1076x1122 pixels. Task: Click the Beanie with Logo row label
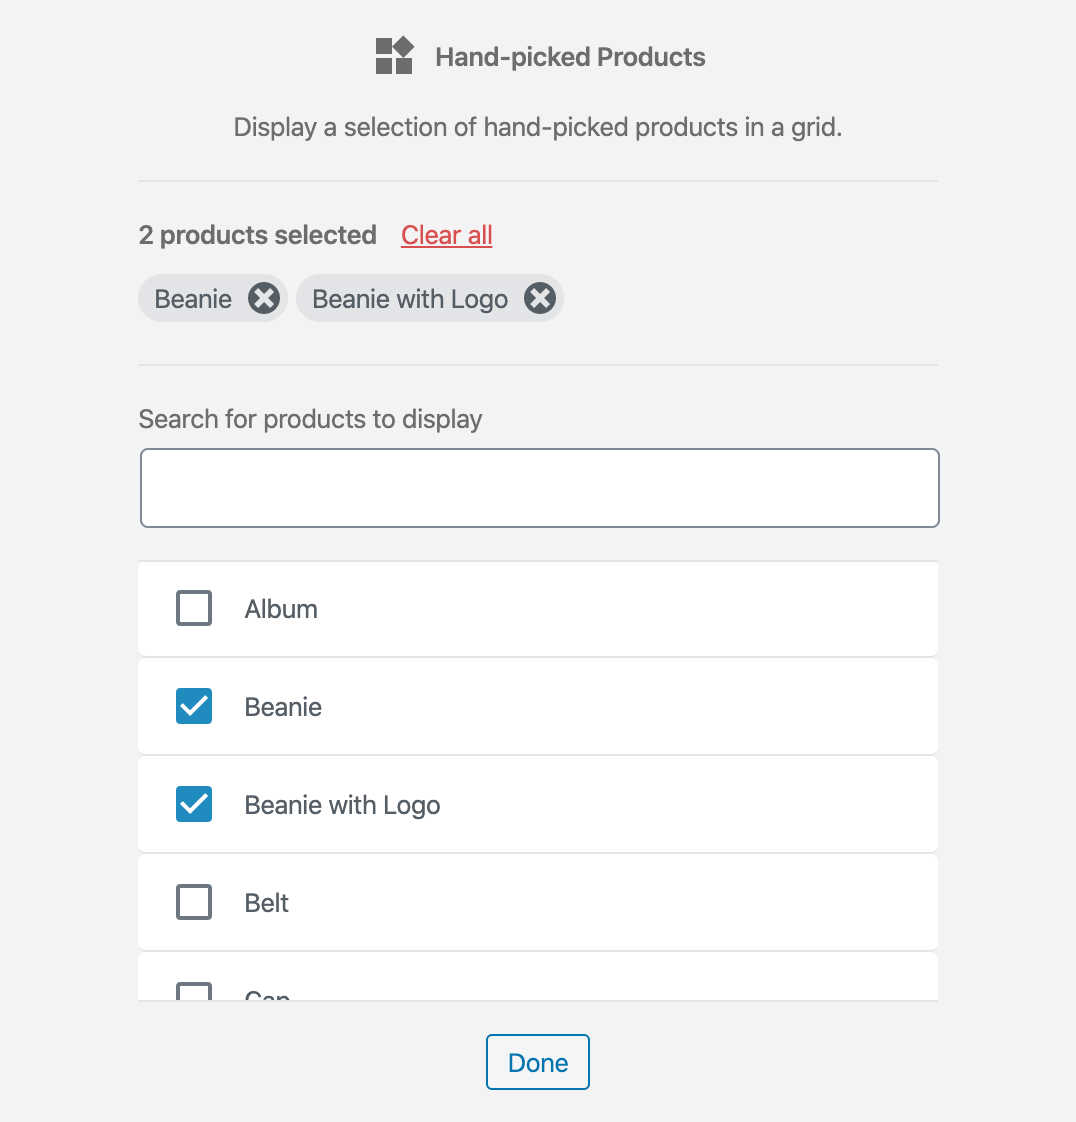tap(343, 805)
